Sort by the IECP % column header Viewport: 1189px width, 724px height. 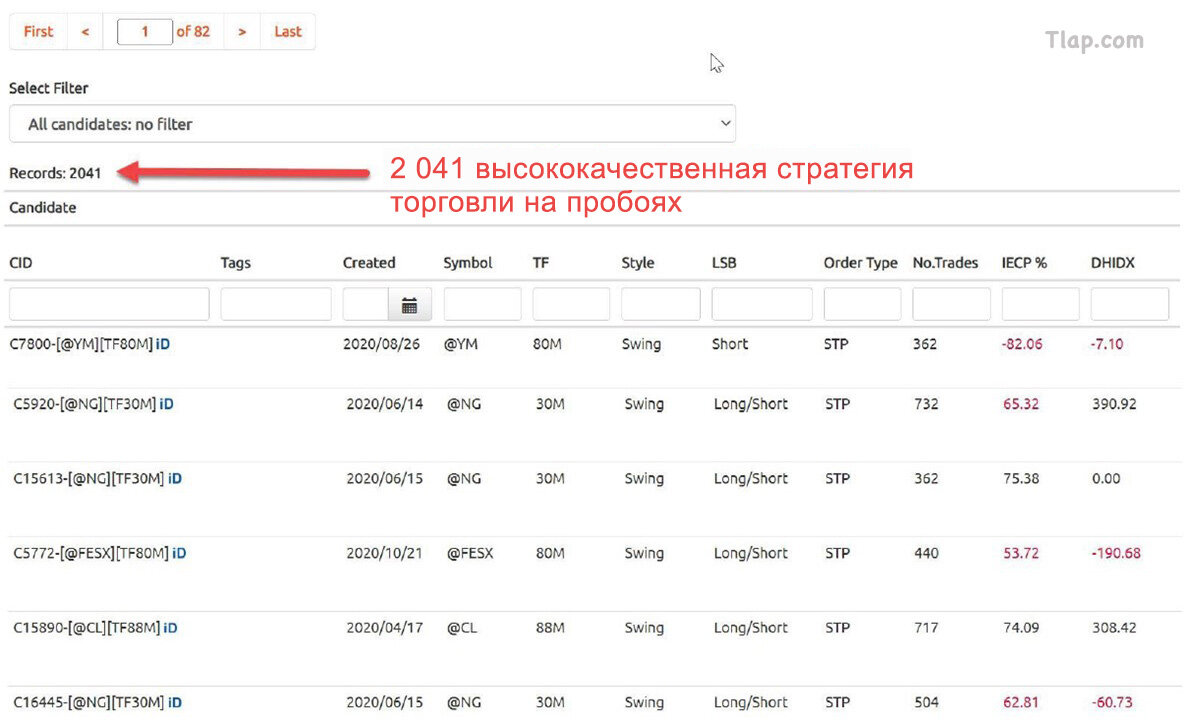(x=1024, y=263)
